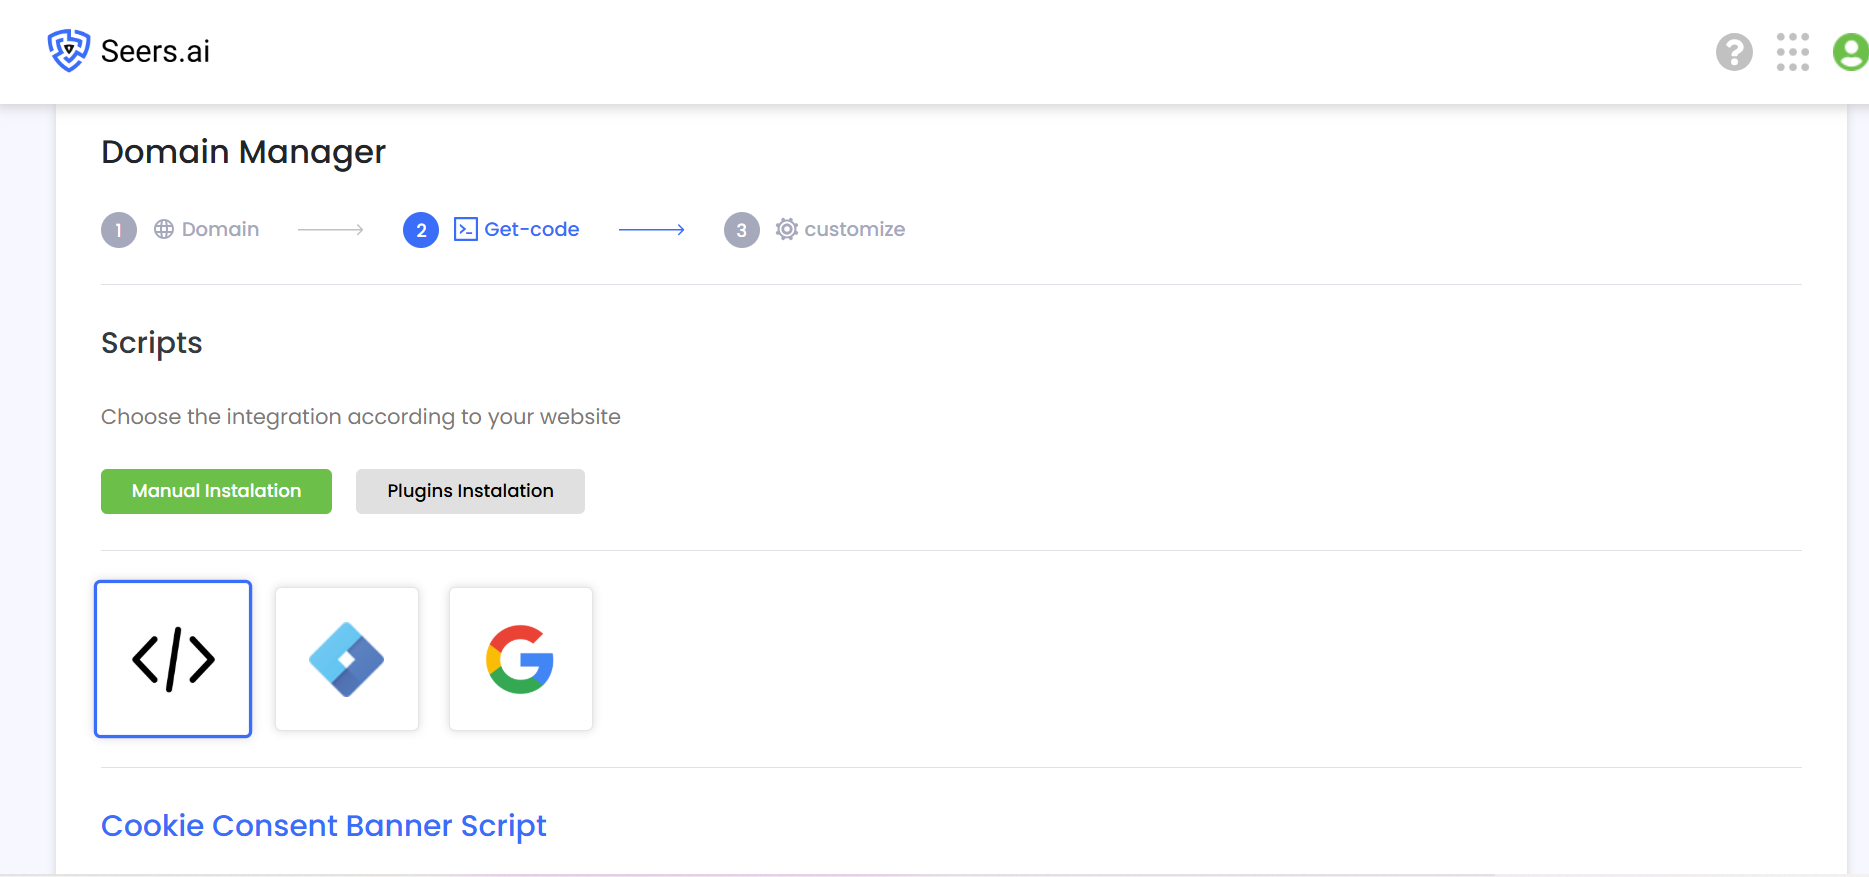
Task: Go to step 2 circle
Action: 421,230
